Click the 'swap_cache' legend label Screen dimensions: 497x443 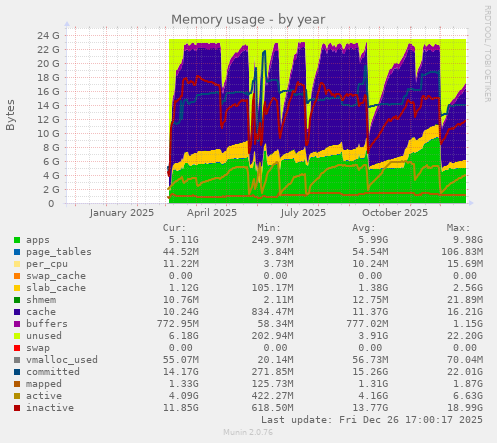(x=56, y=276)
